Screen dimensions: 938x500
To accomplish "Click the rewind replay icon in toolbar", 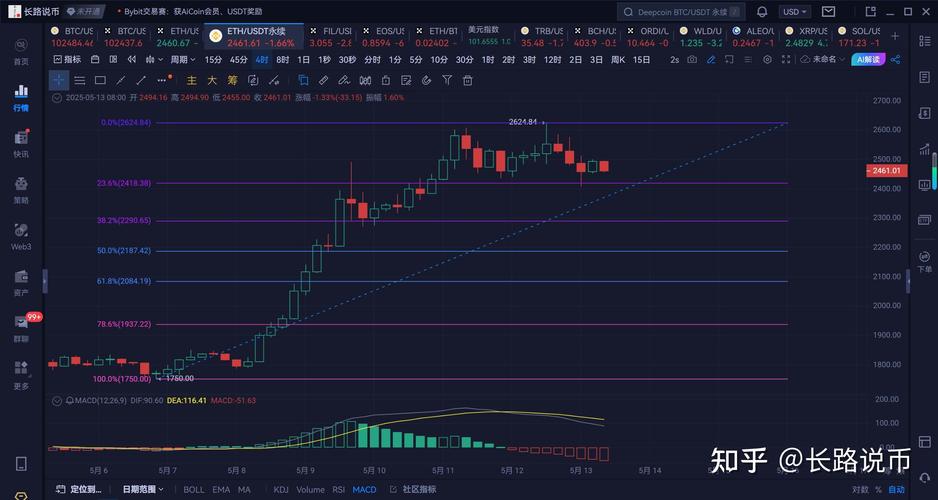I will pos(132,59).
